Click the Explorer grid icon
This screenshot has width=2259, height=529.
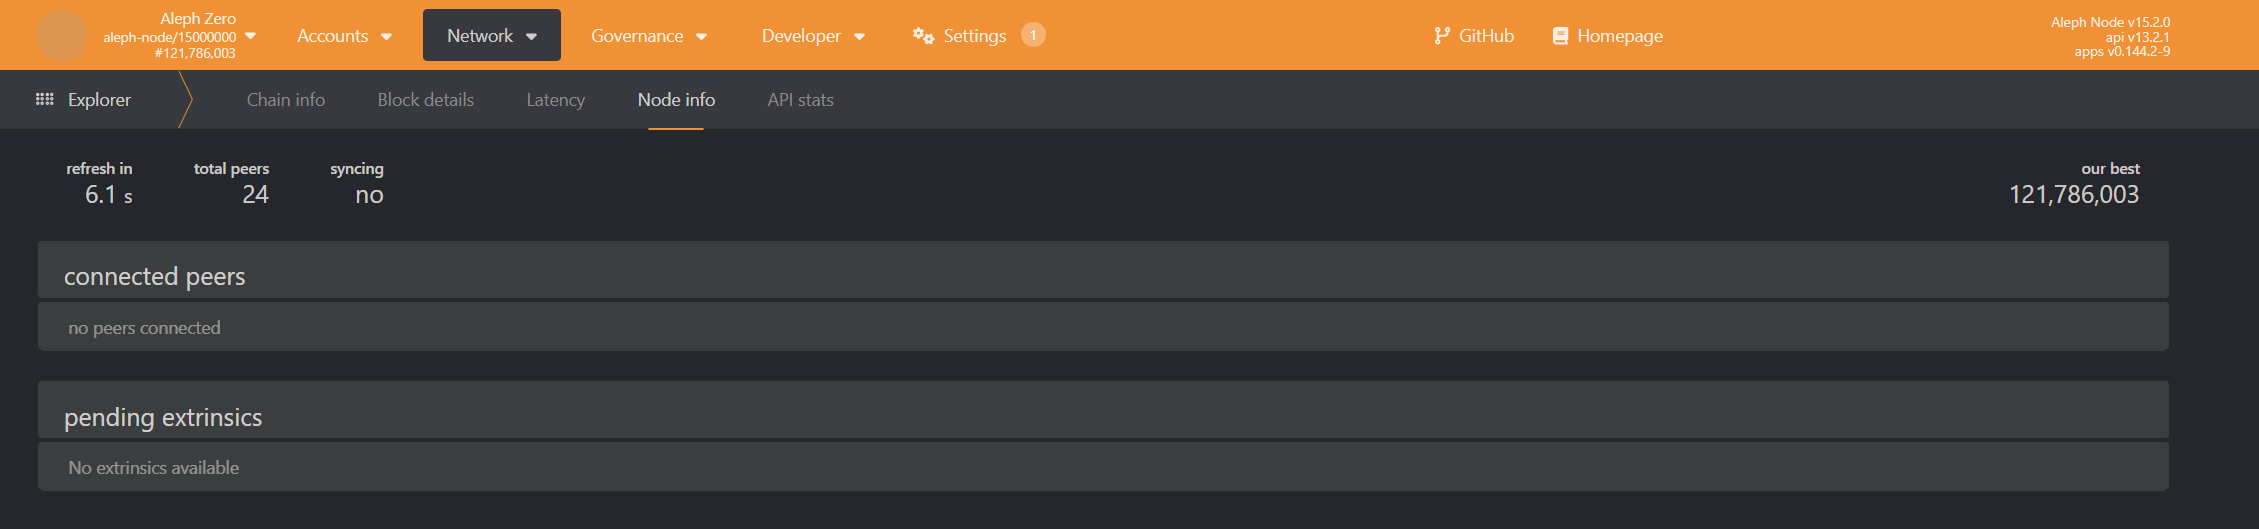point(45,99)
